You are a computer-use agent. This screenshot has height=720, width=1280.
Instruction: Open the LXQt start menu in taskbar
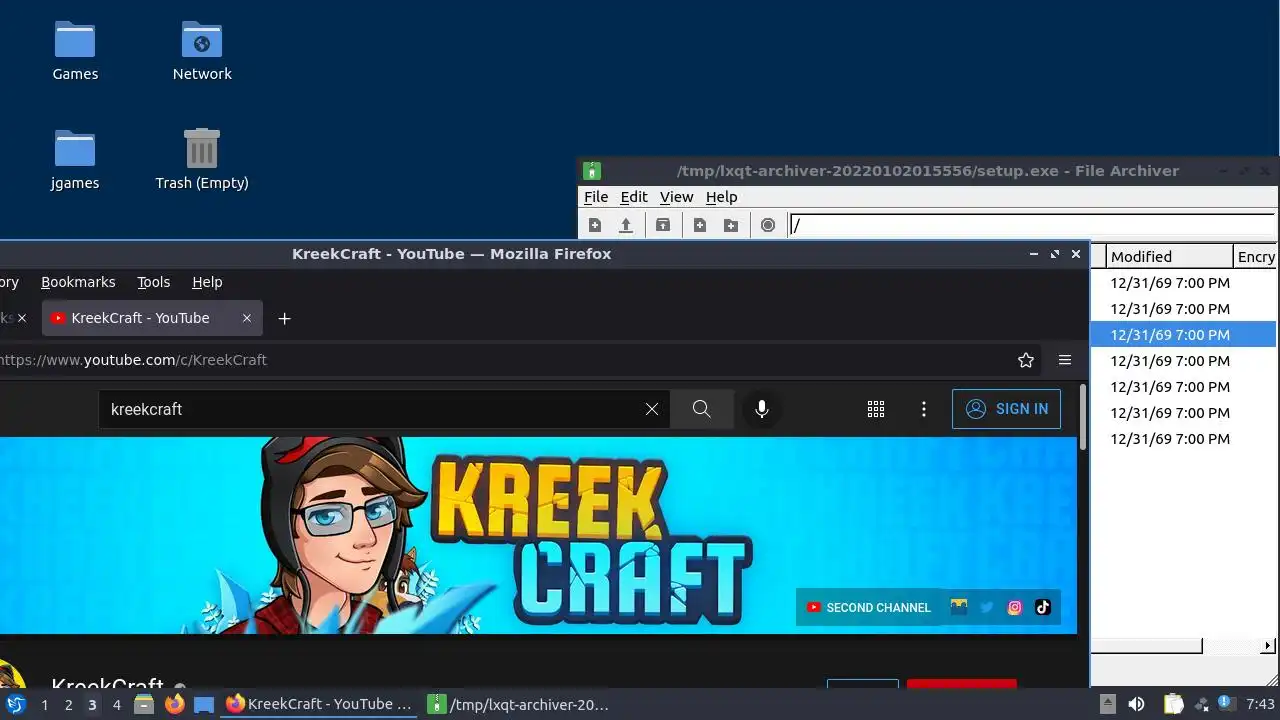pos(15,704)
